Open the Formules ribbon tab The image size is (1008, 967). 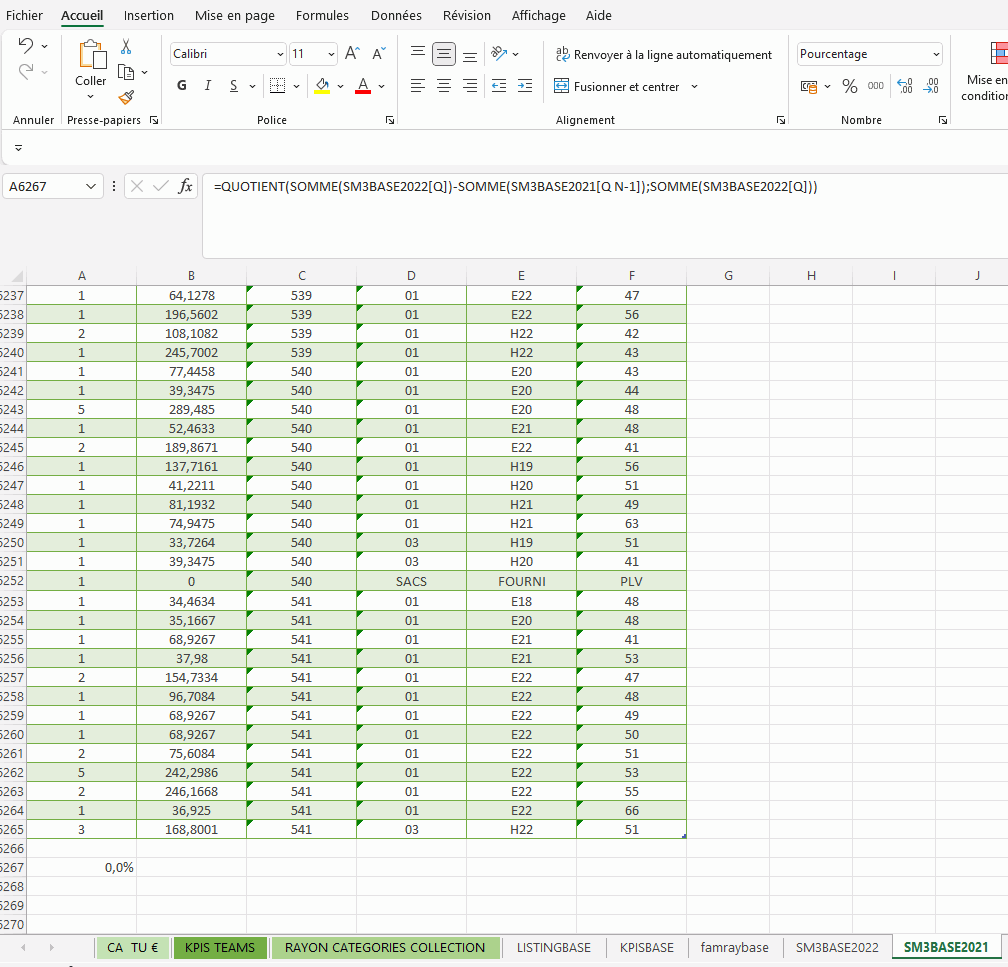click(x=322, y=15)
